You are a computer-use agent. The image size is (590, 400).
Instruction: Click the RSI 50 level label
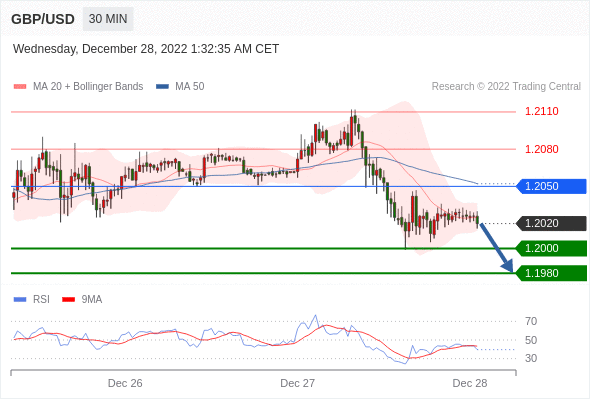pos(531,340)
